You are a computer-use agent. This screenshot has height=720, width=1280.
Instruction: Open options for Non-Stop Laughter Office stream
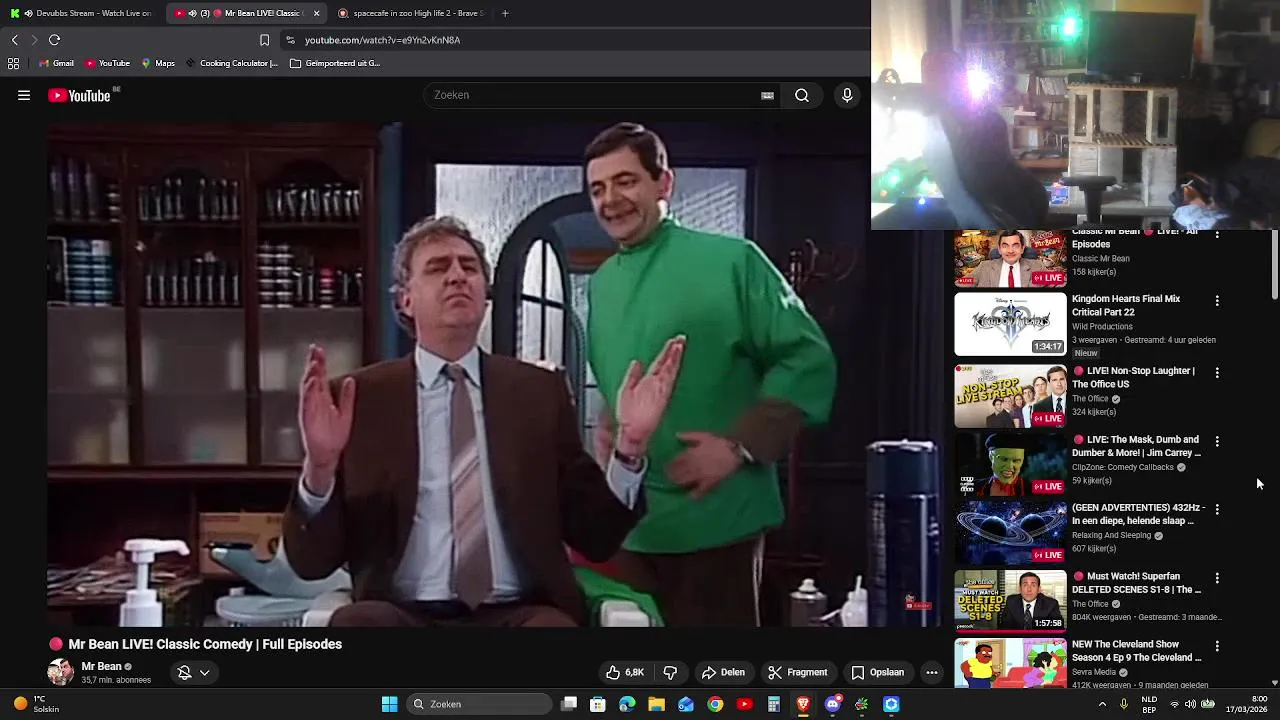click(1217, 372)
